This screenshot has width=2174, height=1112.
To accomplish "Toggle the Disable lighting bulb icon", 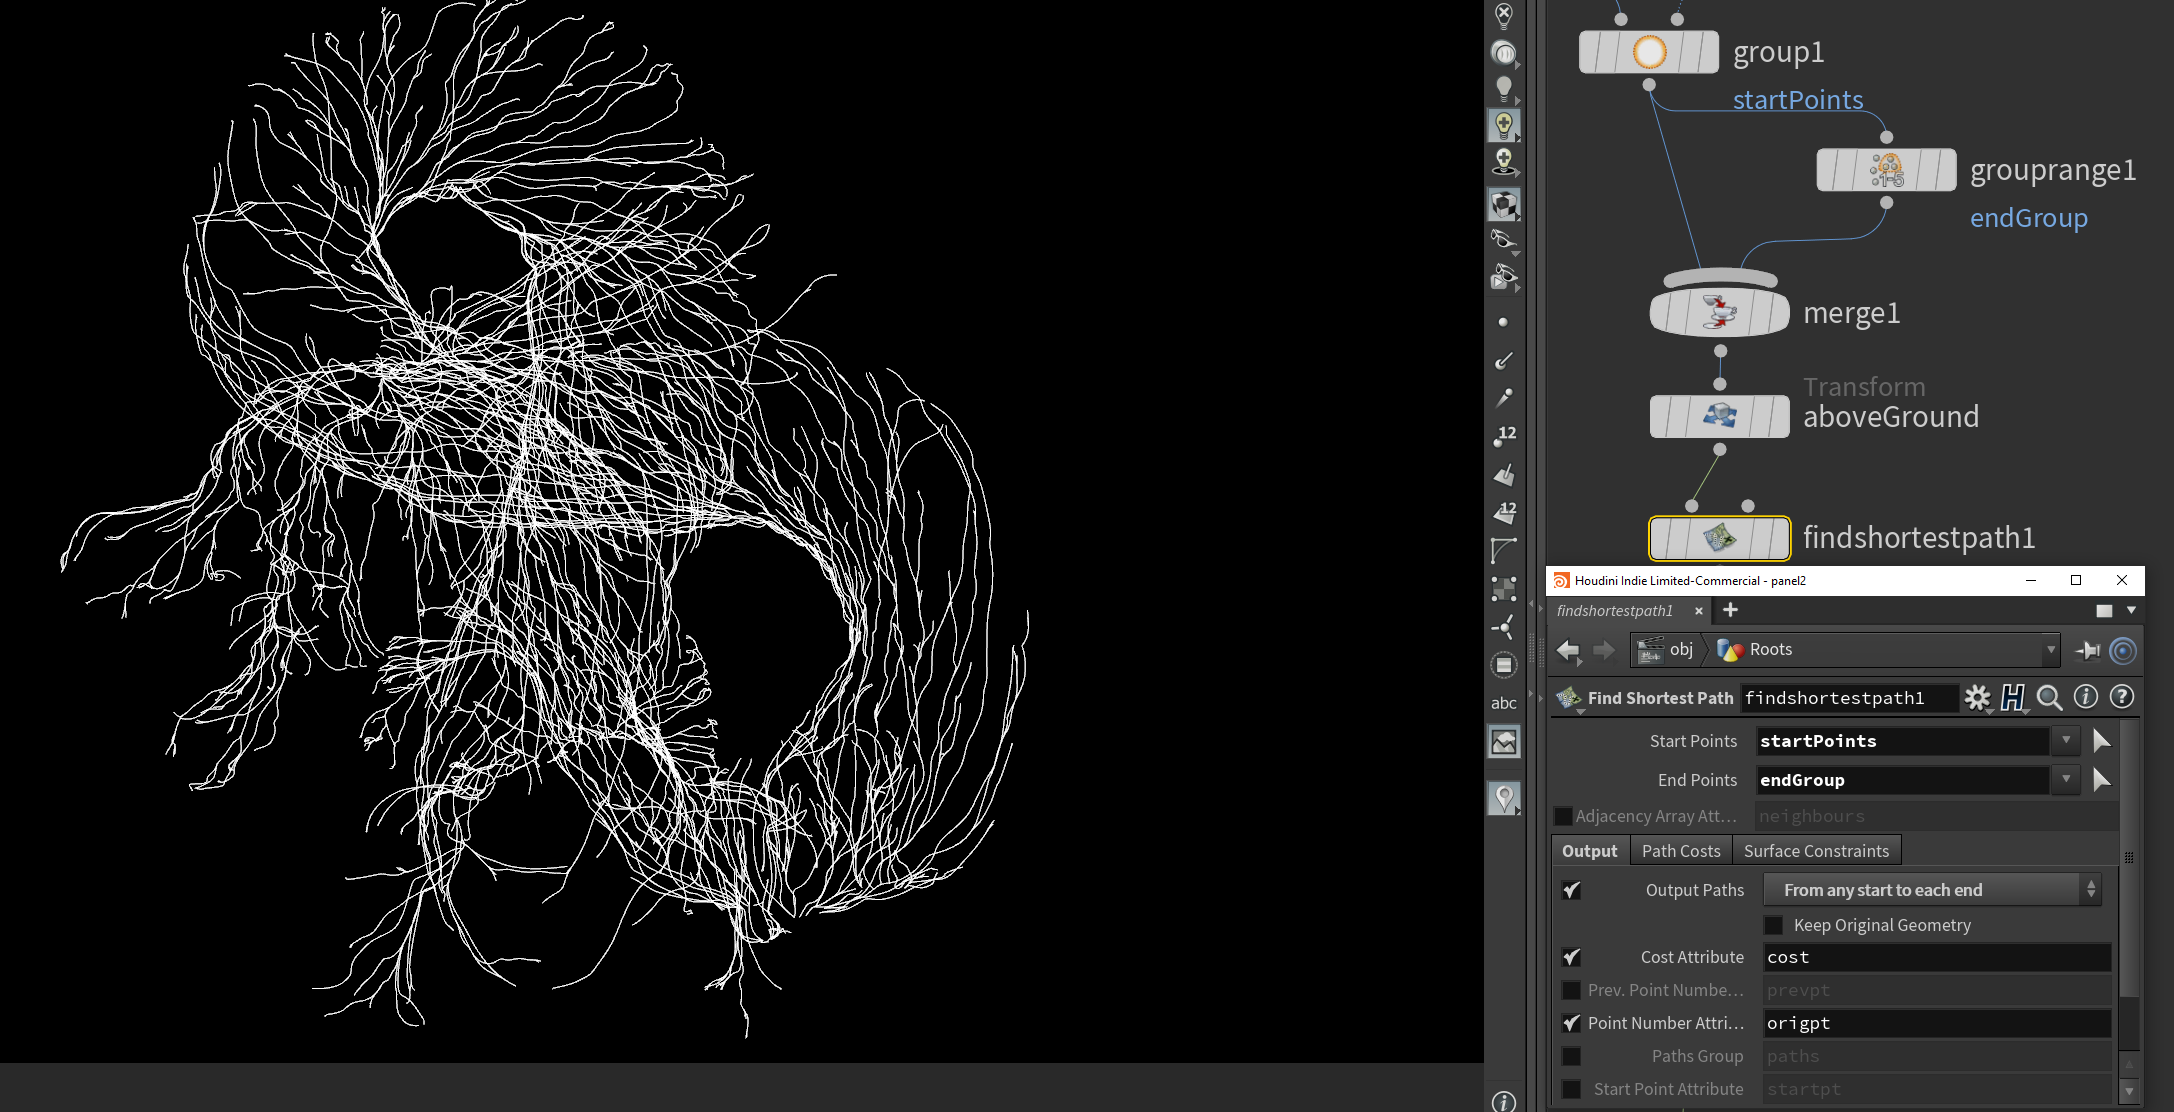I will point(1504,15).
